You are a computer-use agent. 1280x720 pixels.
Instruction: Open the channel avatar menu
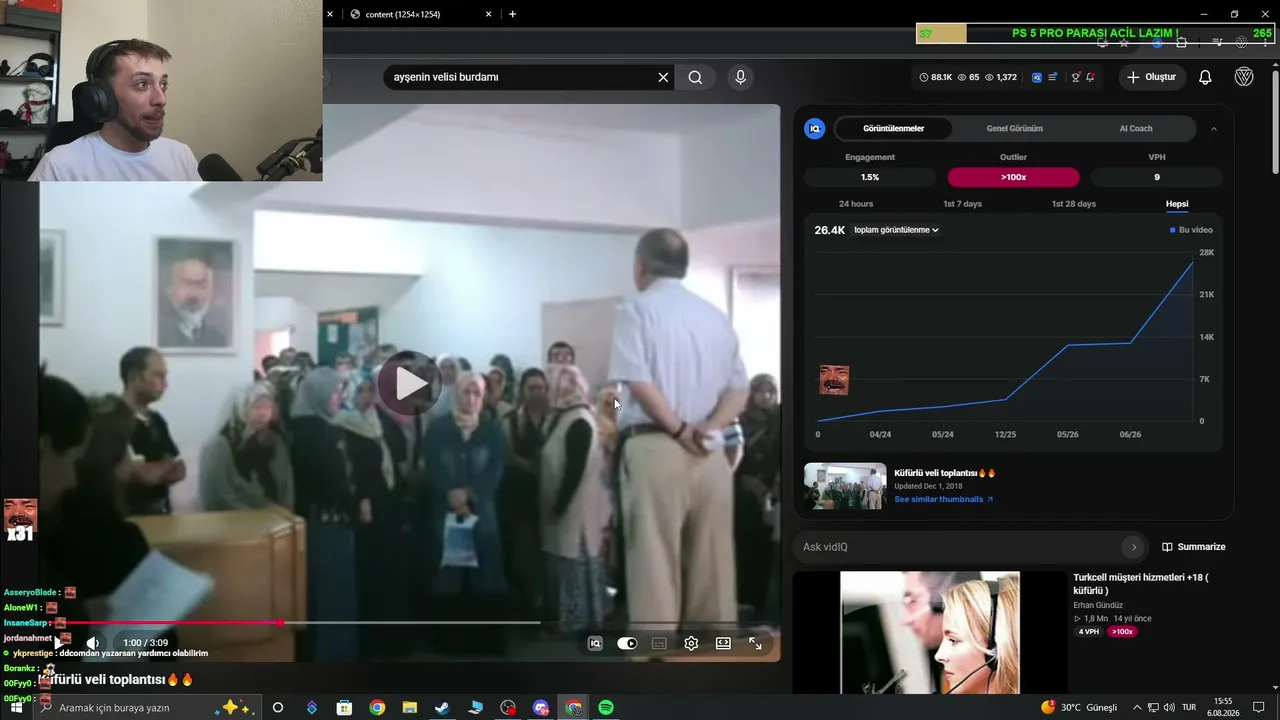(x=1244, y=77)
